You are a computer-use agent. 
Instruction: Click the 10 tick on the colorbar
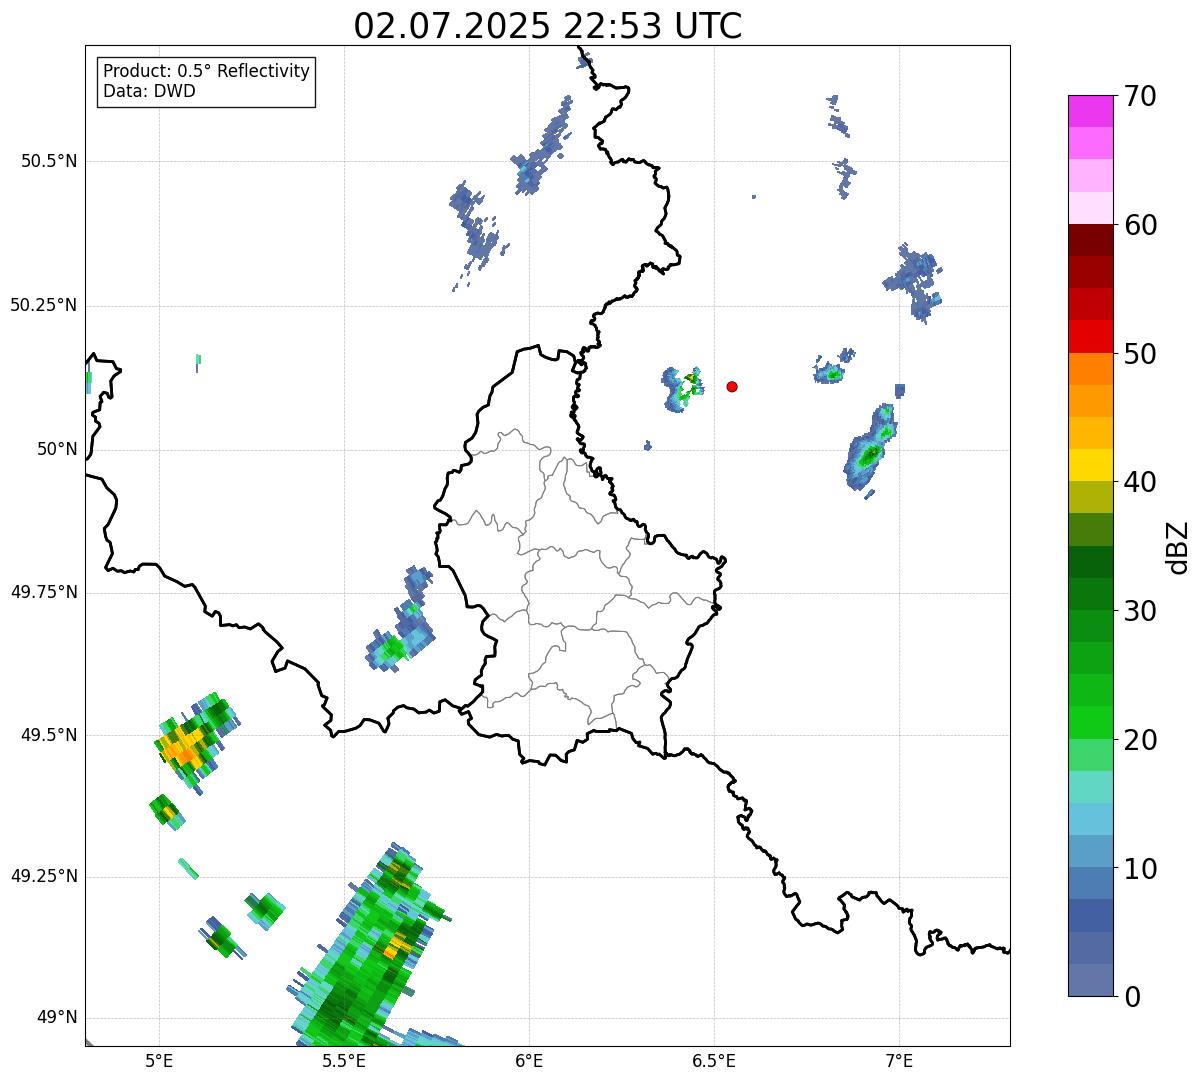pos(1139,869)
